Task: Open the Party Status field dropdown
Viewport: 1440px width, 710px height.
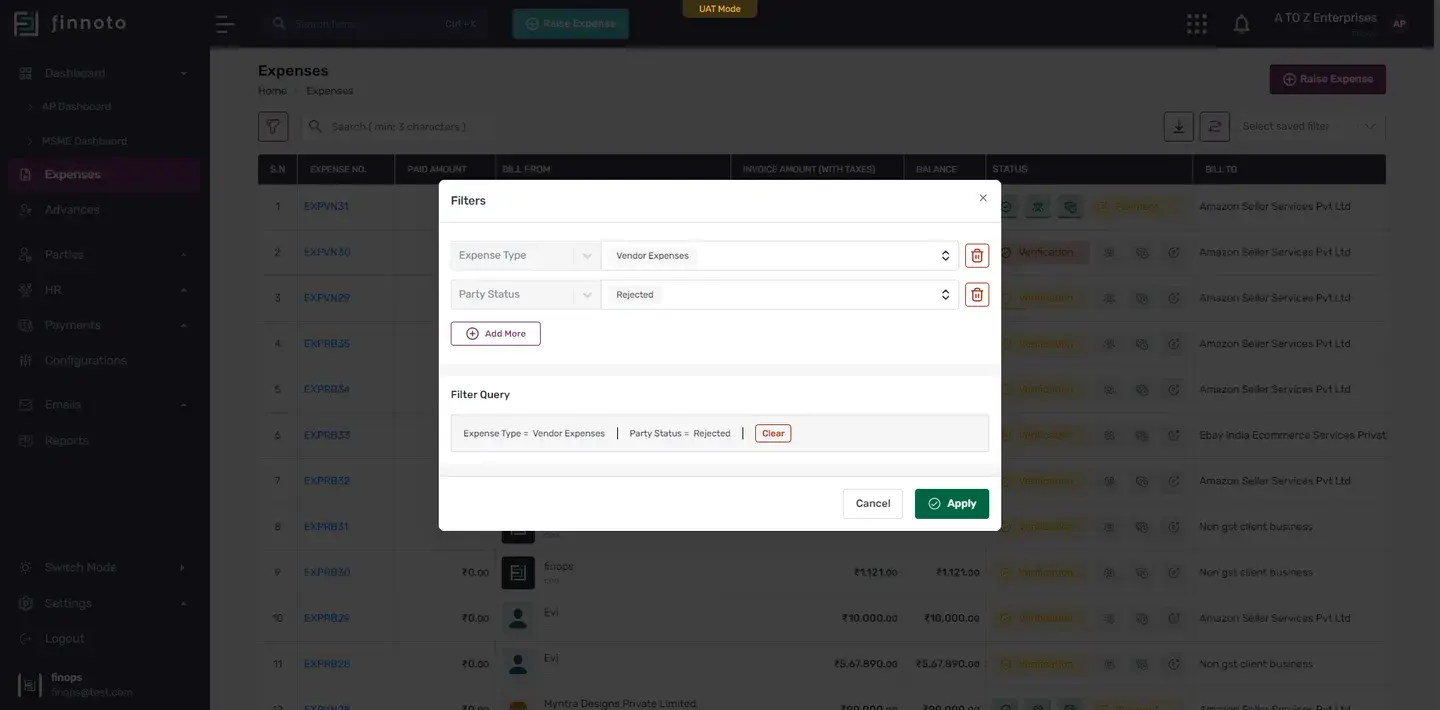Action: click(525, 295)
